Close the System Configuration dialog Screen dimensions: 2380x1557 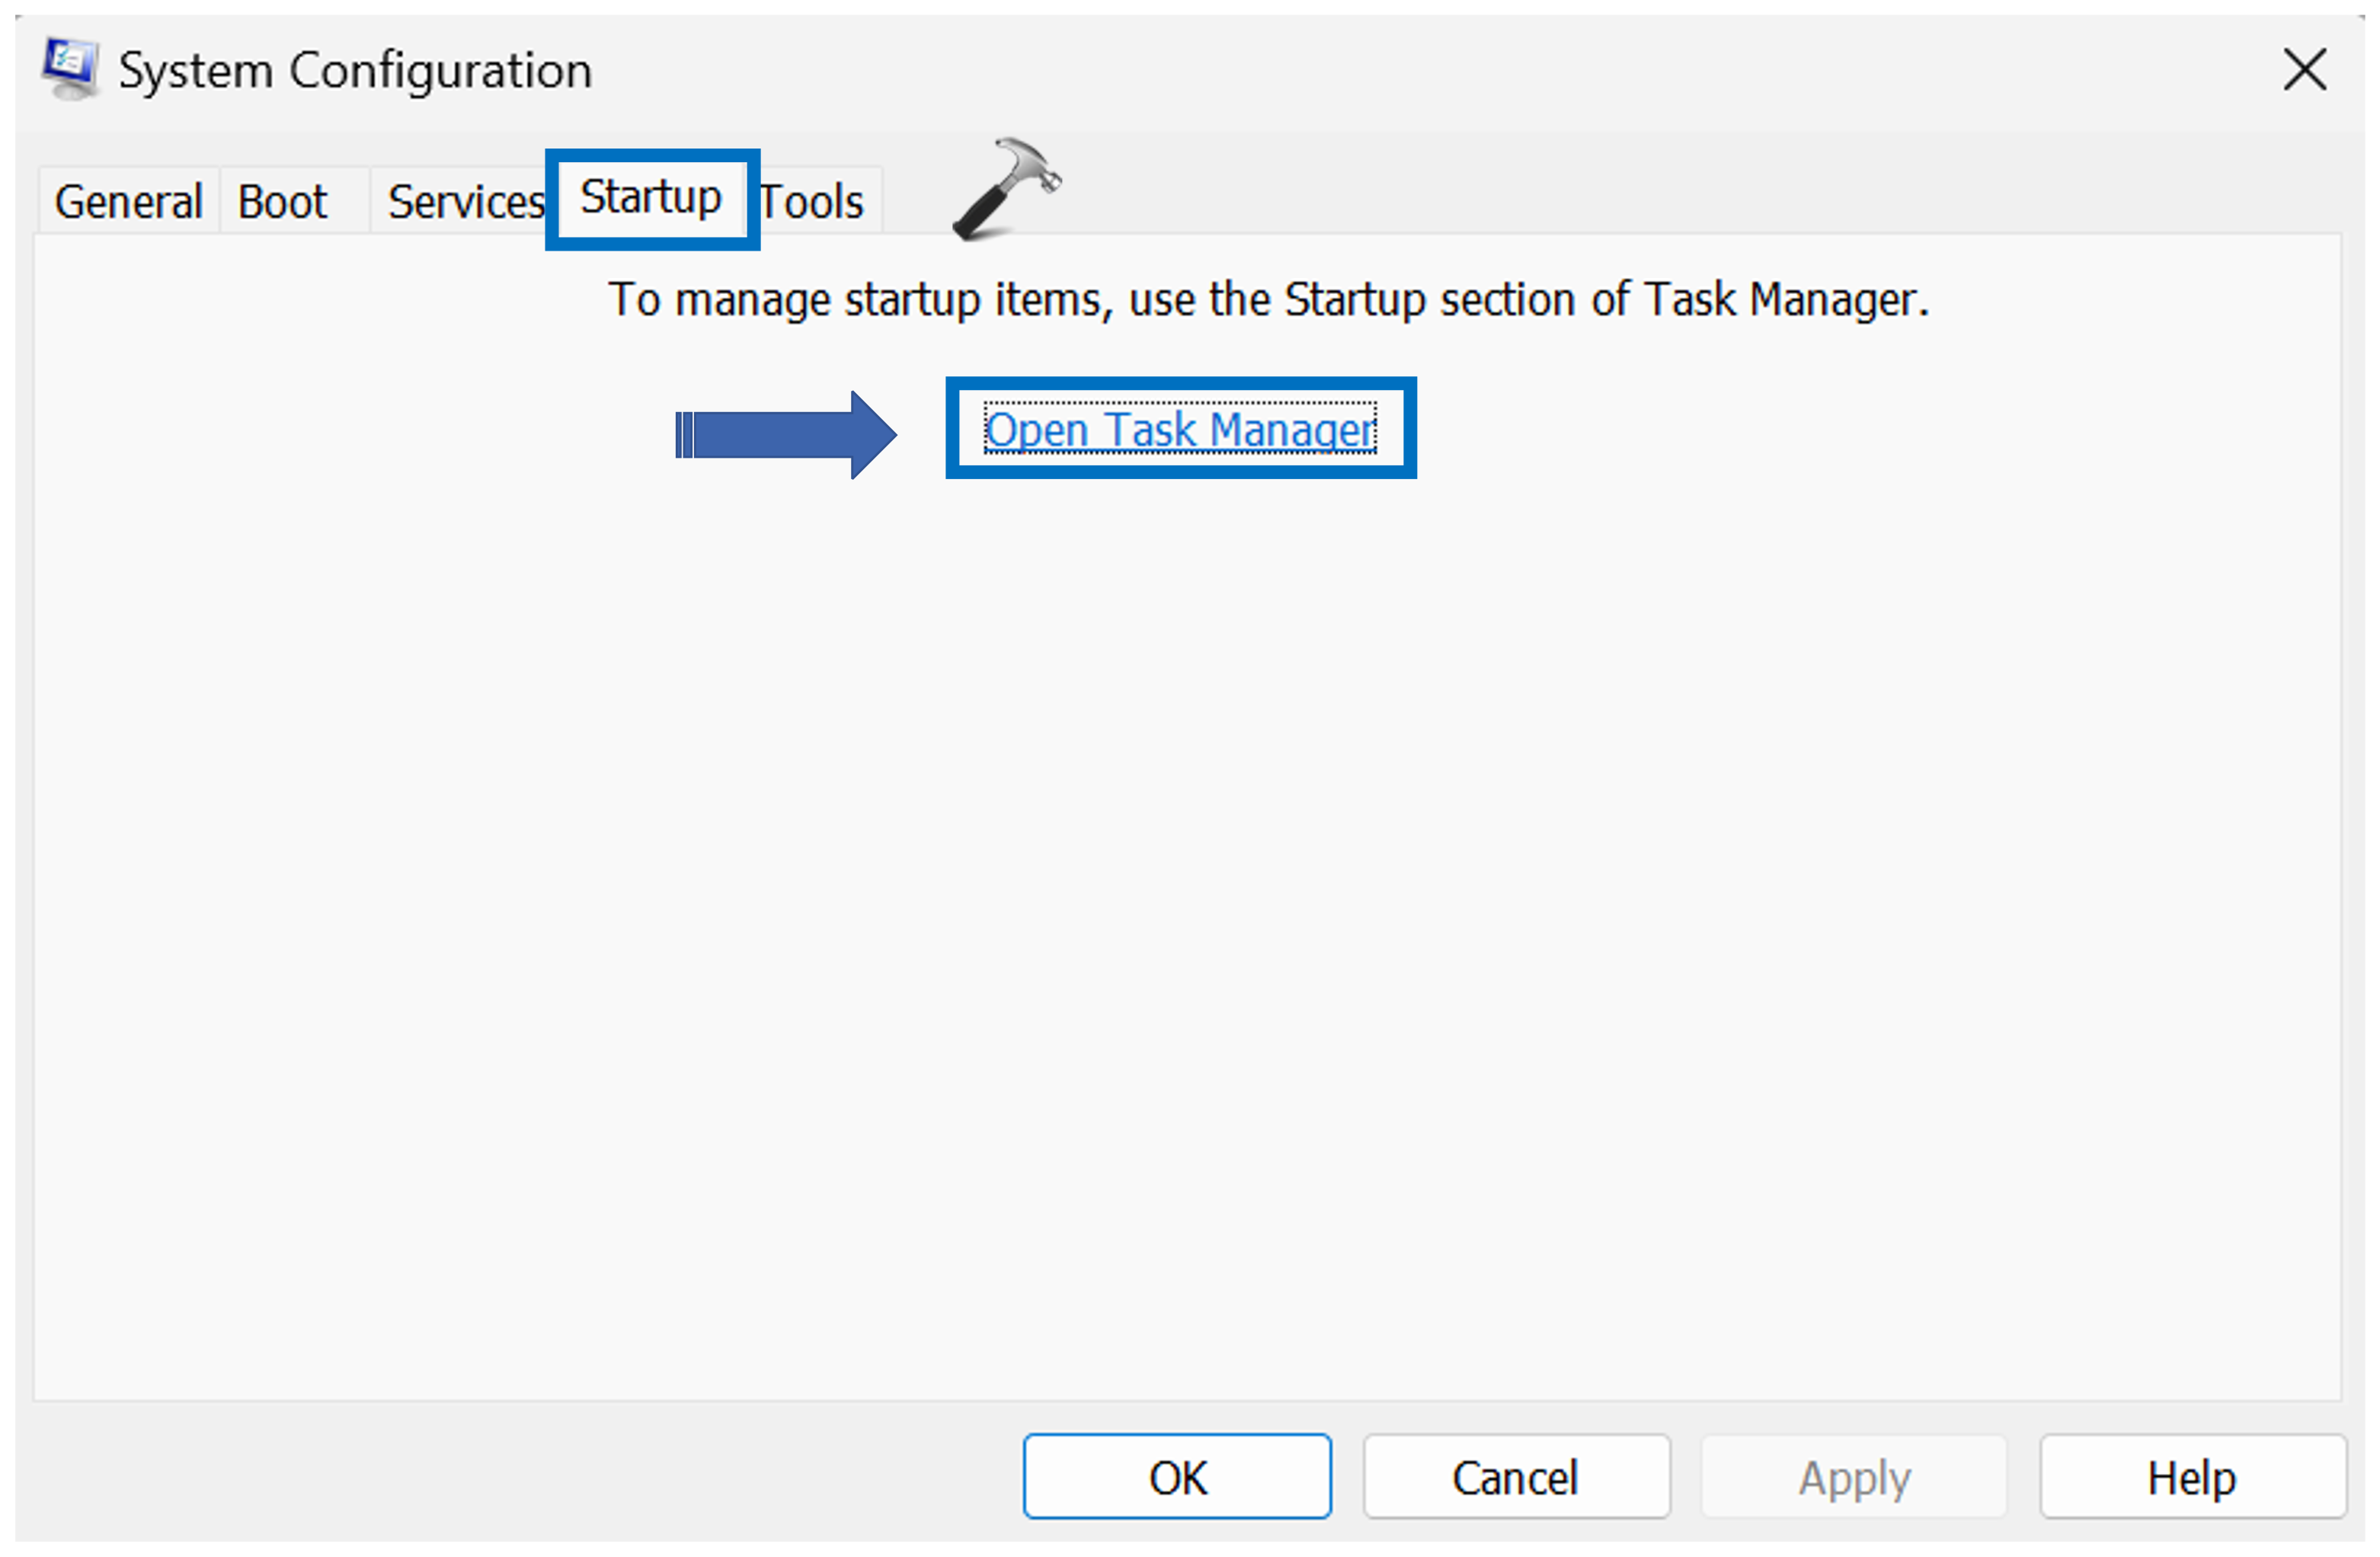[2304, 70]
